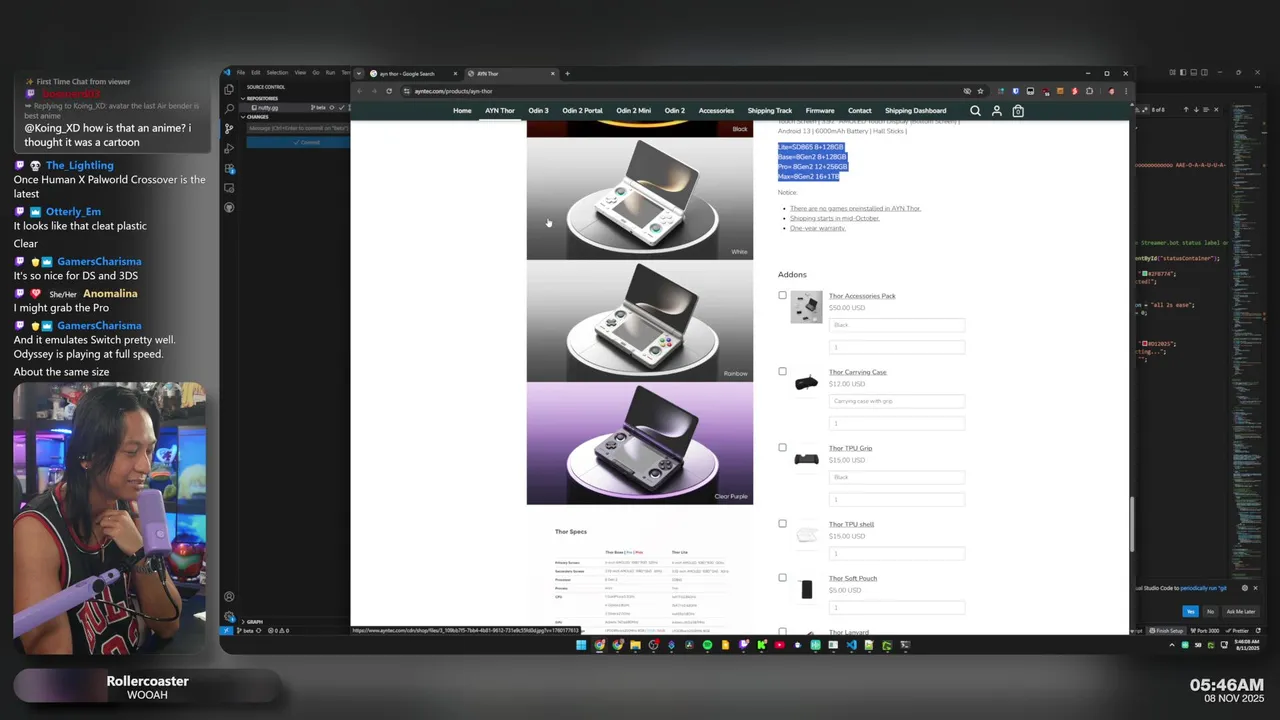1280x720 pixels.
Task: Collapse the Repositories section in Source Control
Action: tap(263, 98)
